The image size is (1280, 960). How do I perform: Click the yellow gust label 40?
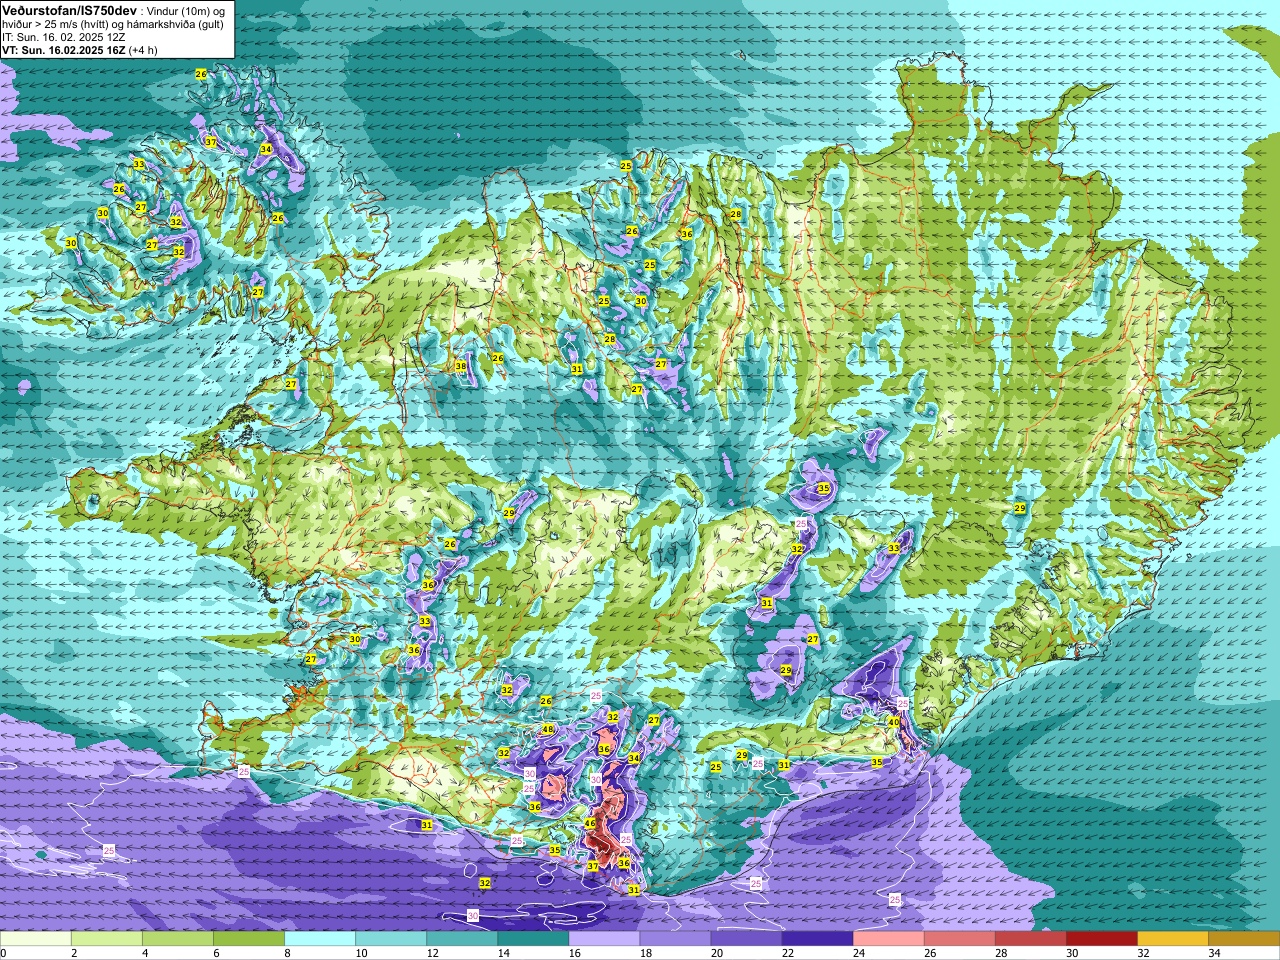(x=893, y=721)
